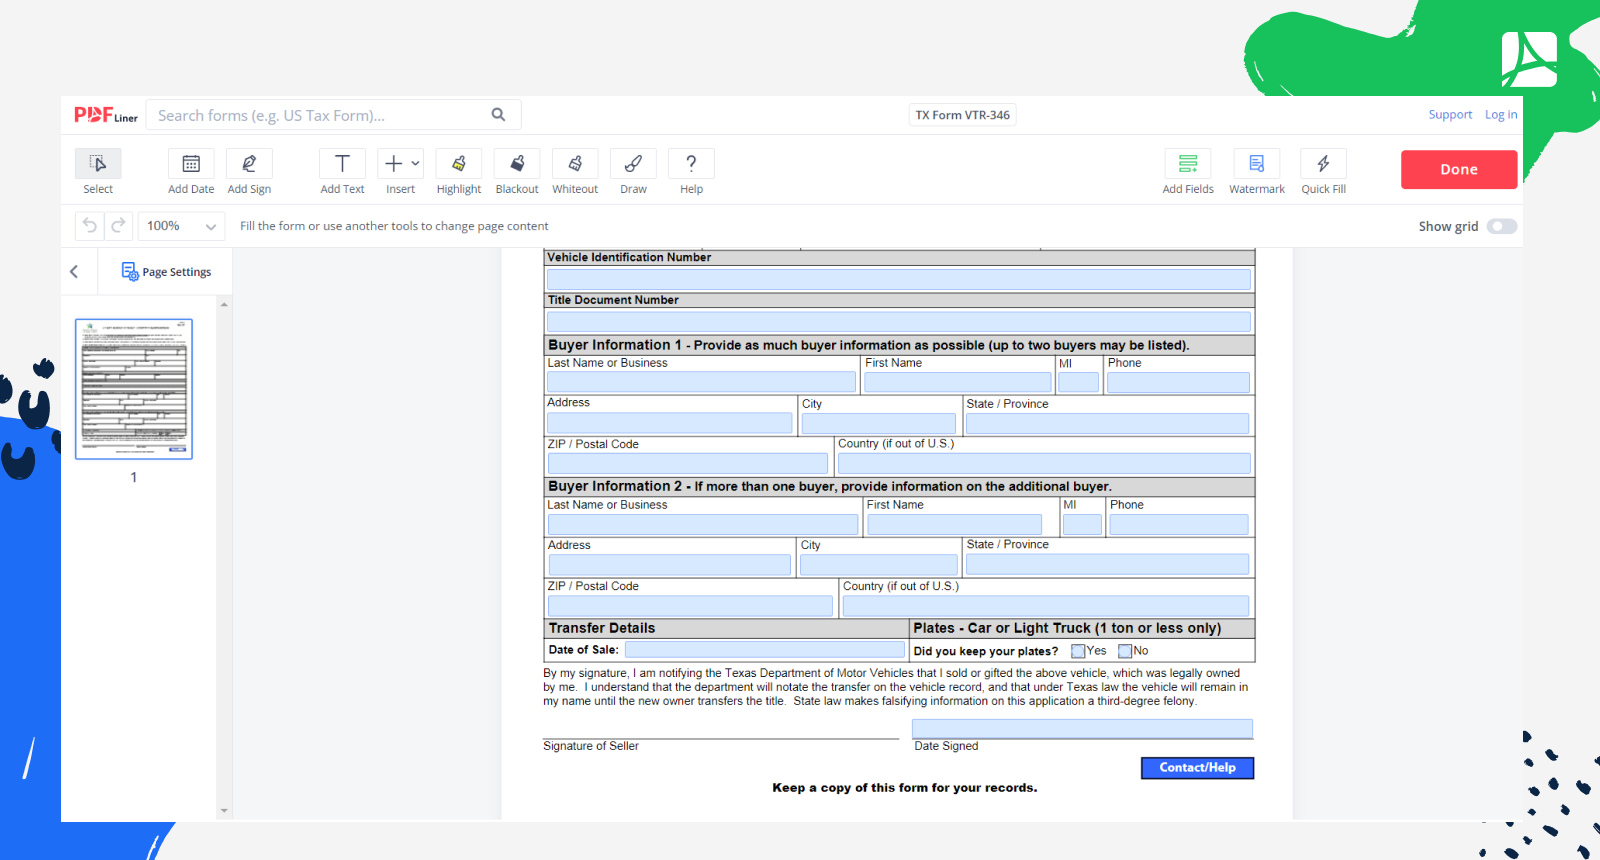Click the TX Form VTR-346 title
Viewport: 1600px width, 860px height.
point(963,115)
